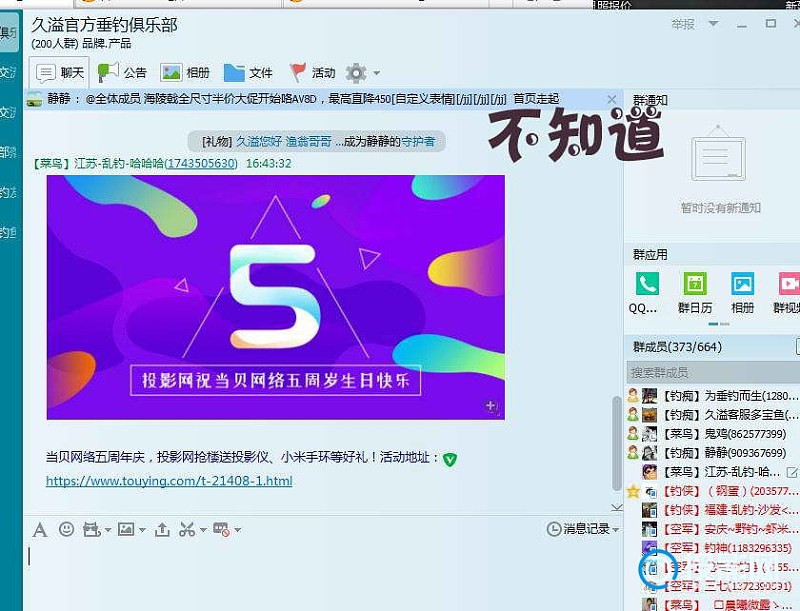Click the edit icon beside 江苏-乱钓-哈

click(792, 472)
